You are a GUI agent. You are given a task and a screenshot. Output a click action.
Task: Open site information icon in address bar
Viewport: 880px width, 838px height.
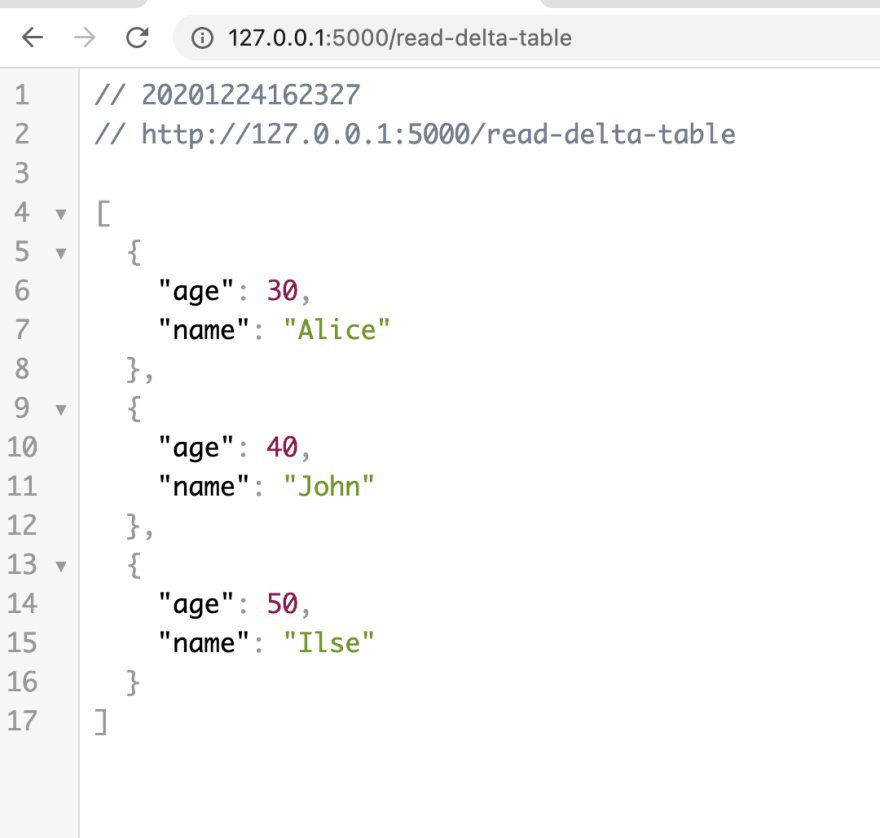(x=202, y=38)
